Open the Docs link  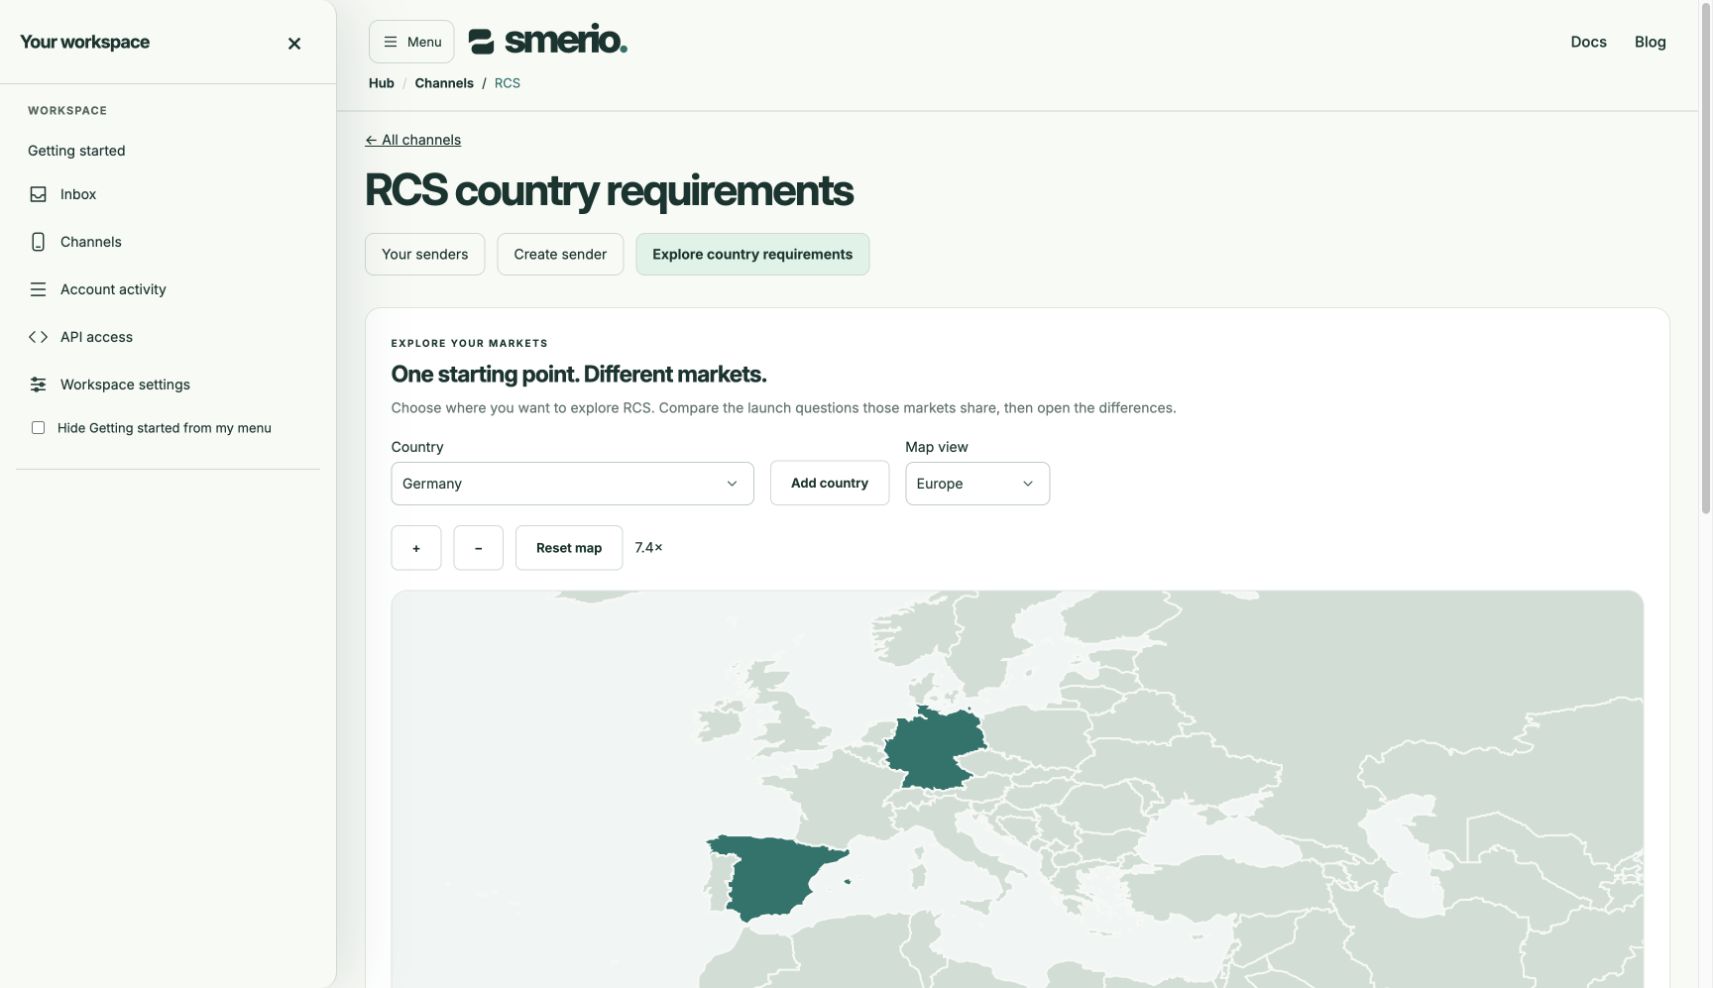click(x=1588, y=42)
